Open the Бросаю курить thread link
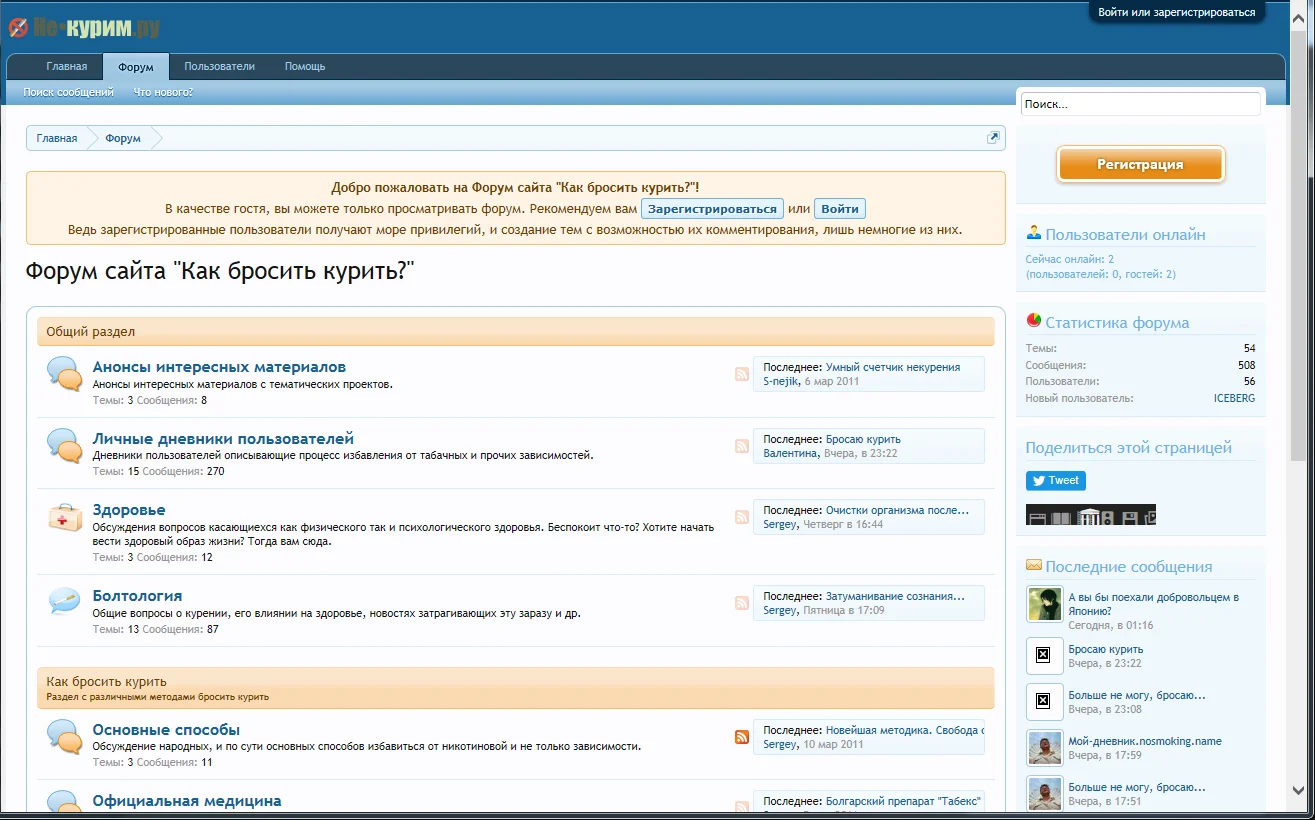Viewport: 1315px width, 820px height. pos(864,438)
